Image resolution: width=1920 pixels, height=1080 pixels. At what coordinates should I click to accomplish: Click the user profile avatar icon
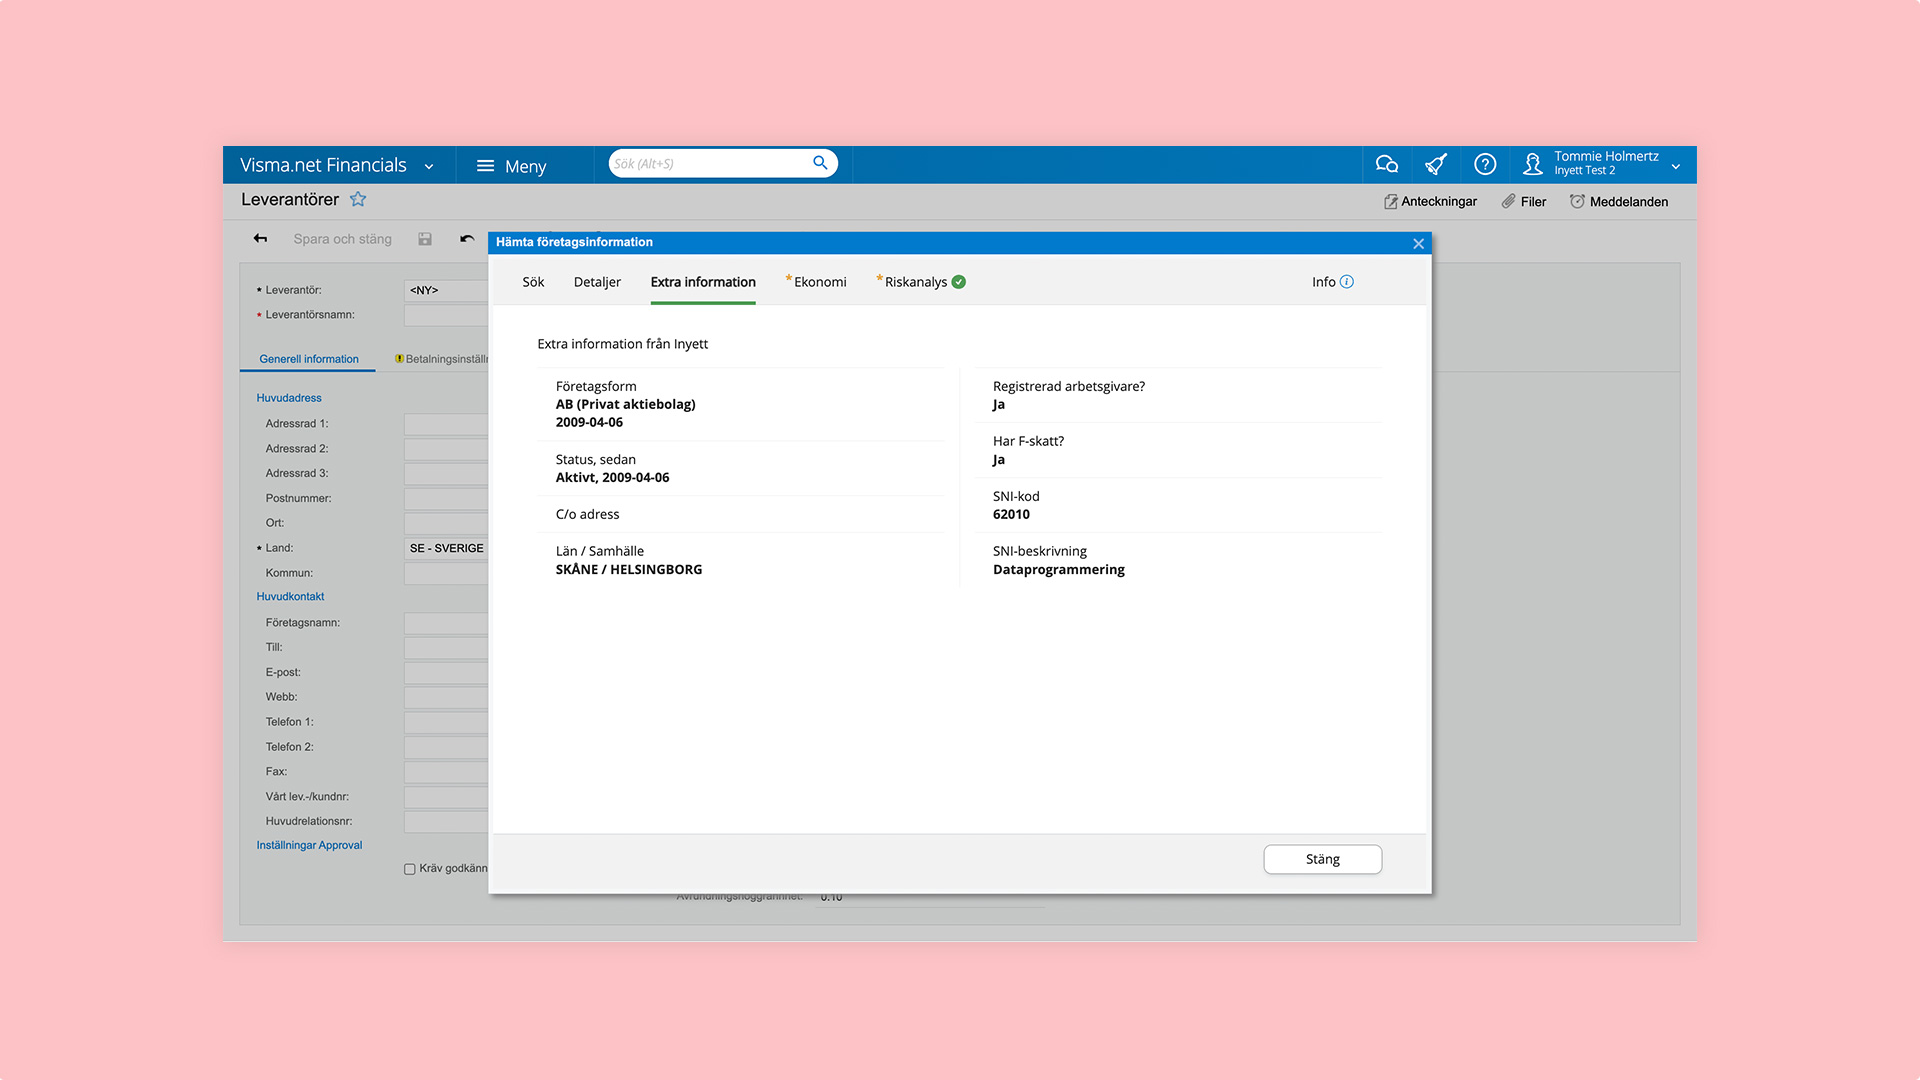tap(1532, 164)
